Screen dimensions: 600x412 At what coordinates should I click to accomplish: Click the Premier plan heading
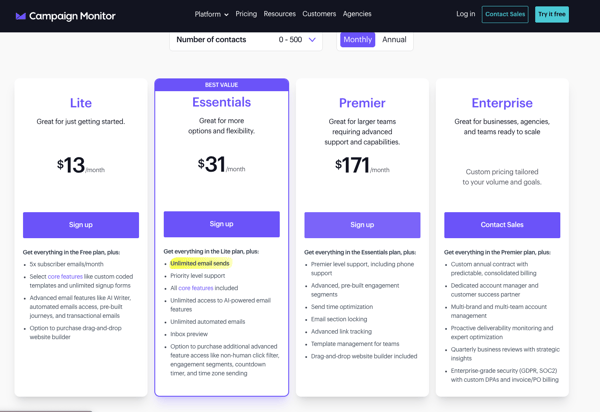(362, 103)
